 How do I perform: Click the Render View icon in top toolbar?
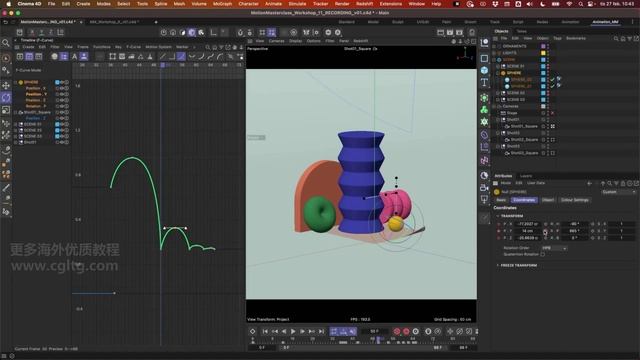[440, 32]
